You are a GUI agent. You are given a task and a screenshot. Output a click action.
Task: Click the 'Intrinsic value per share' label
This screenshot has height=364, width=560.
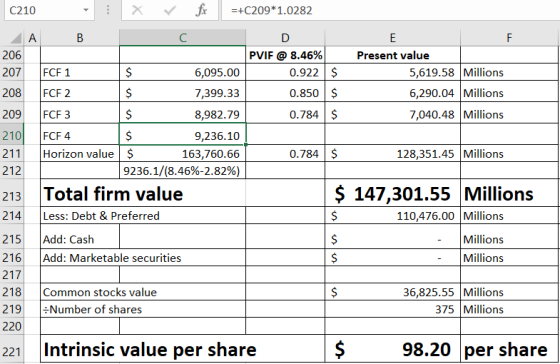150,349
